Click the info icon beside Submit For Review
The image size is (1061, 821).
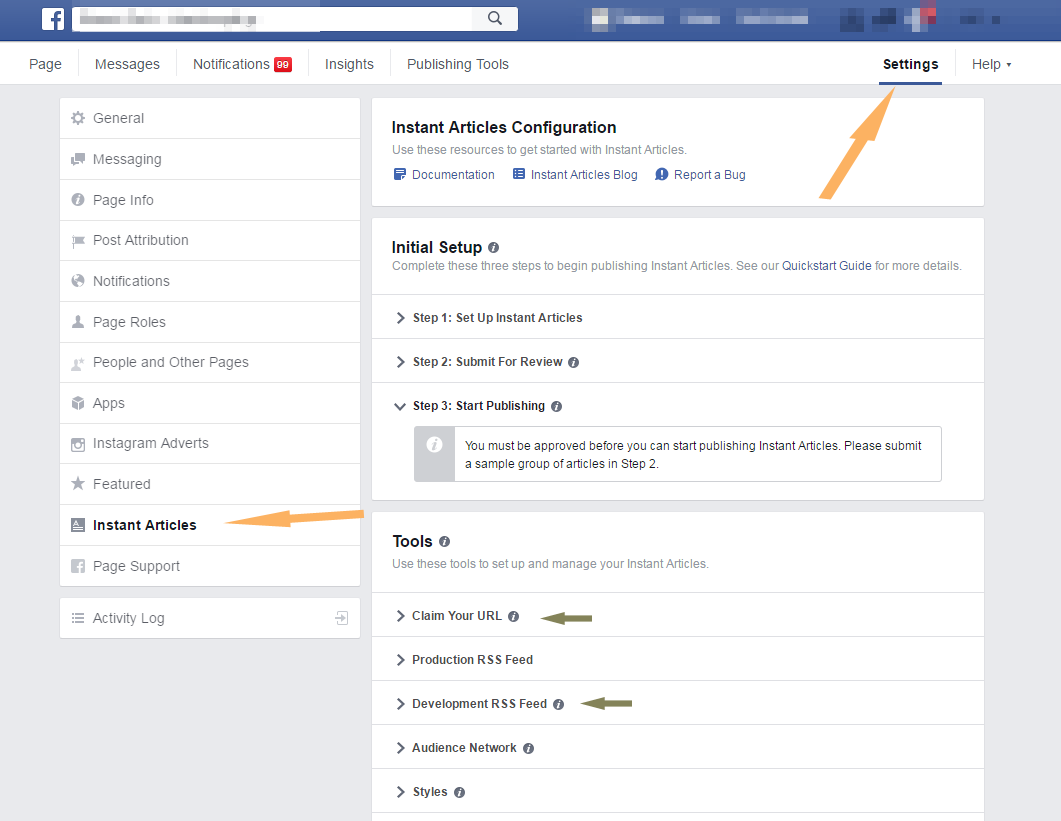pos(573,363)
